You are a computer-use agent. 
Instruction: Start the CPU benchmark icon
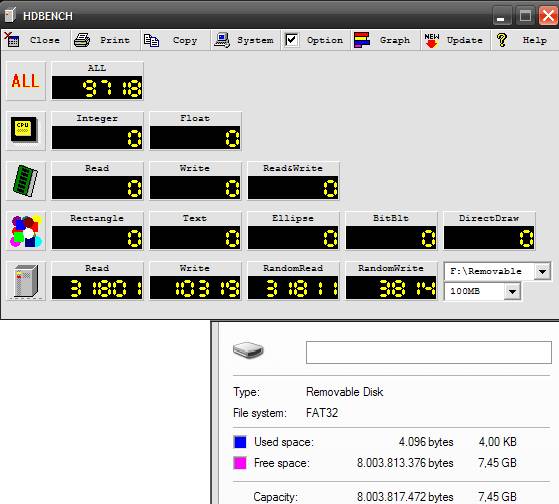[26, 131]
